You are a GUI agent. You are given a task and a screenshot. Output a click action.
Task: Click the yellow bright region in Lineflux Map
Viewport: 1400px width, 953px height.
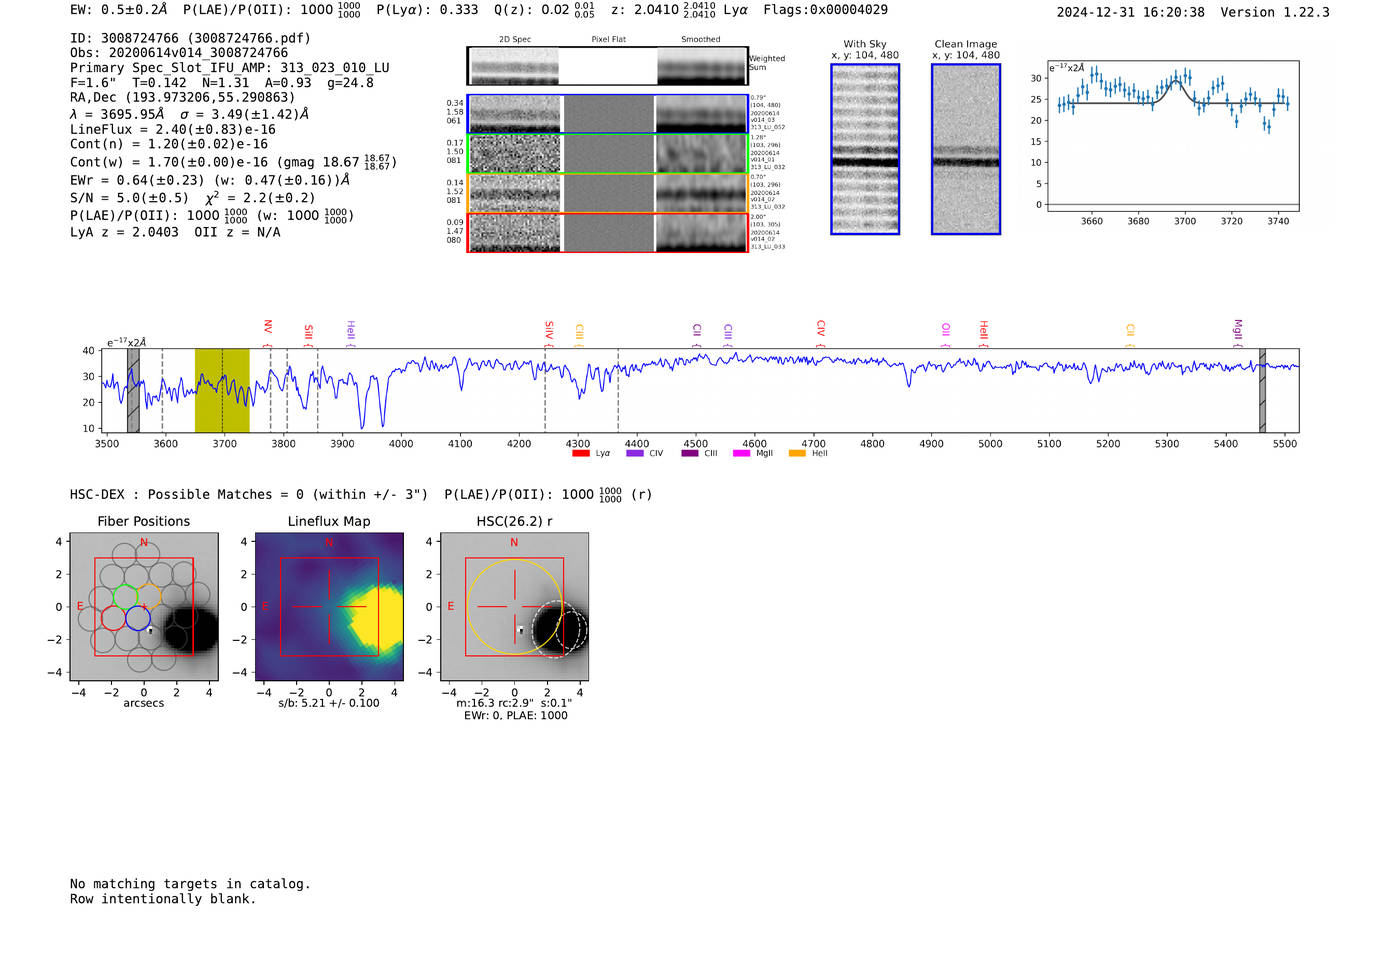tap(377, 618)
